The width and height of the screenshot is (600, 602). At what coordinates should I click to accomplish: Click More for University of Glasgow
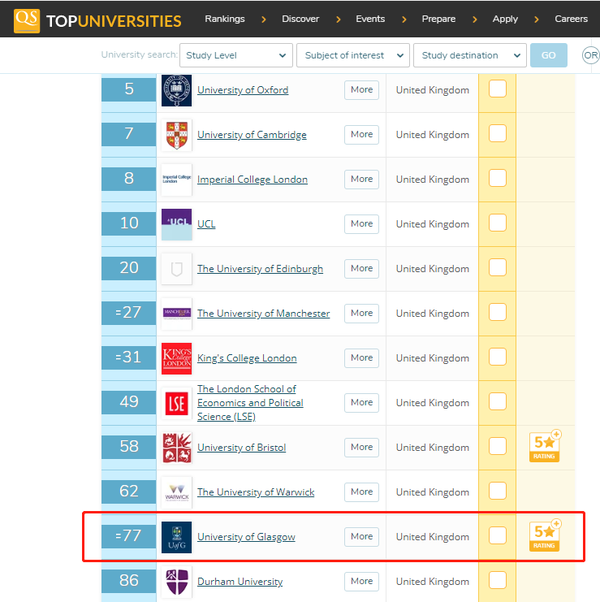click(x=362, y=536)
